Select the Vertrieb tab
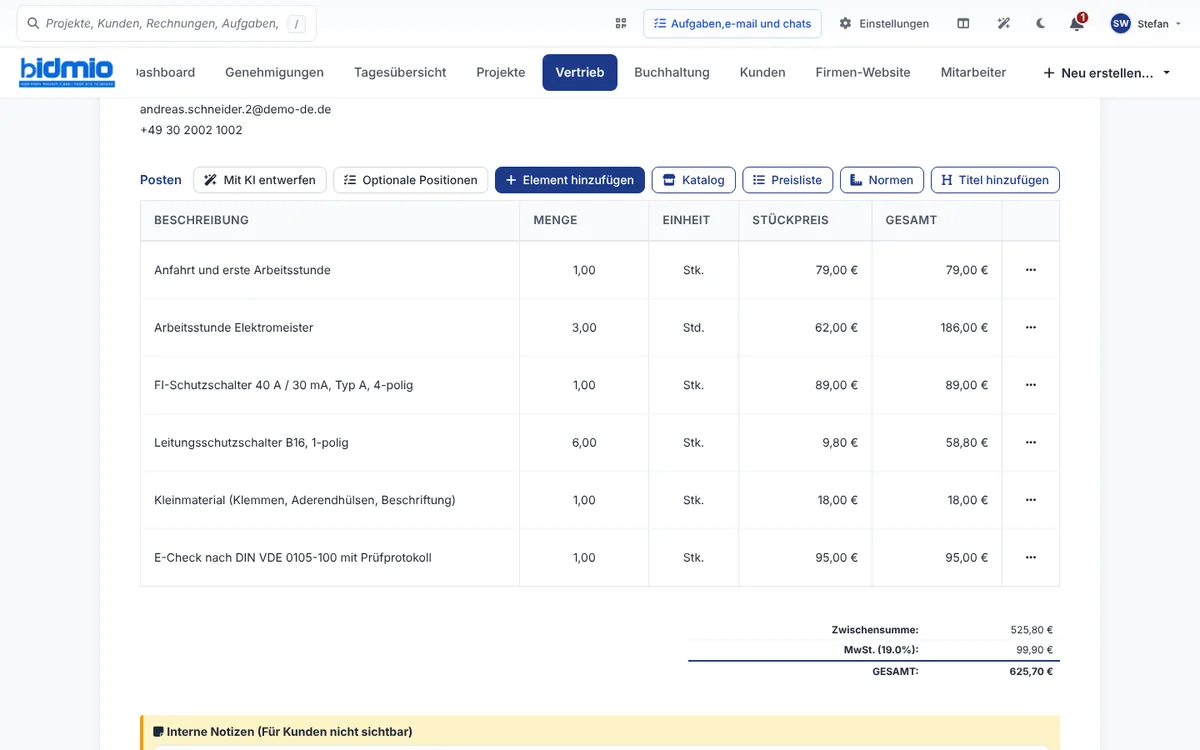 click(580, 72)
